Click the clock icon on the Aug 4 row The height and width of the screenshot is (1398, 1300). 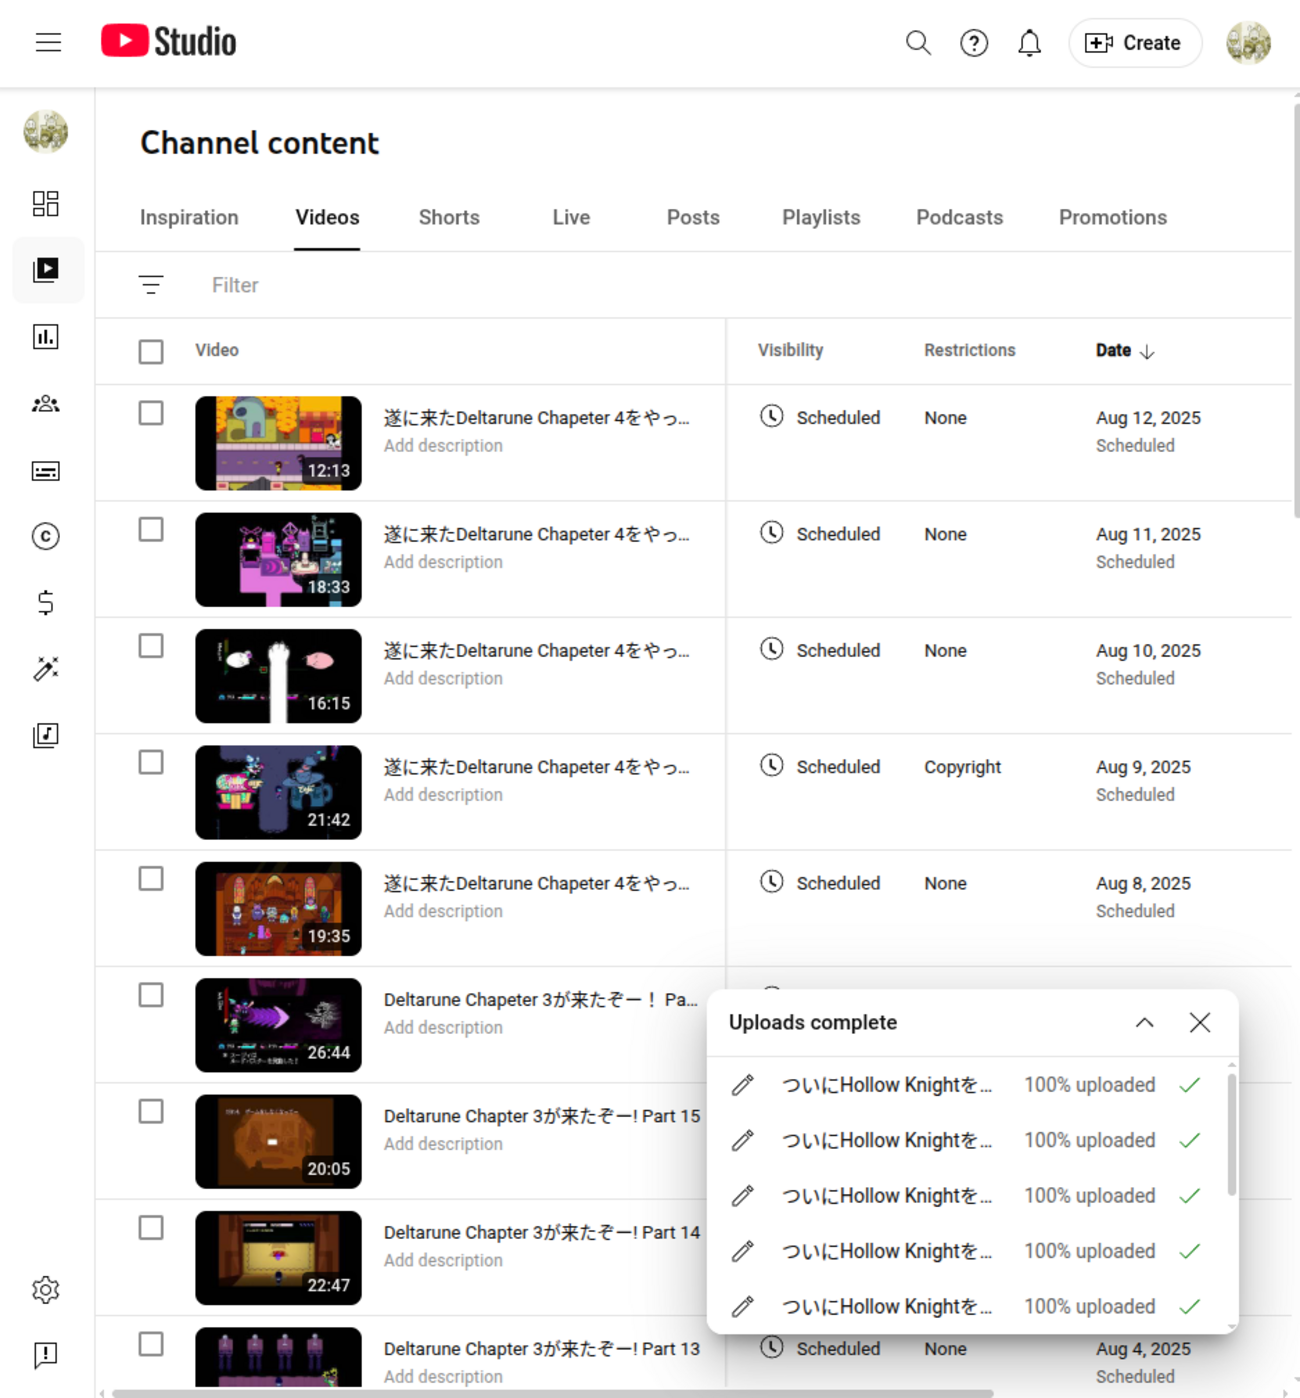[772, 1347]
